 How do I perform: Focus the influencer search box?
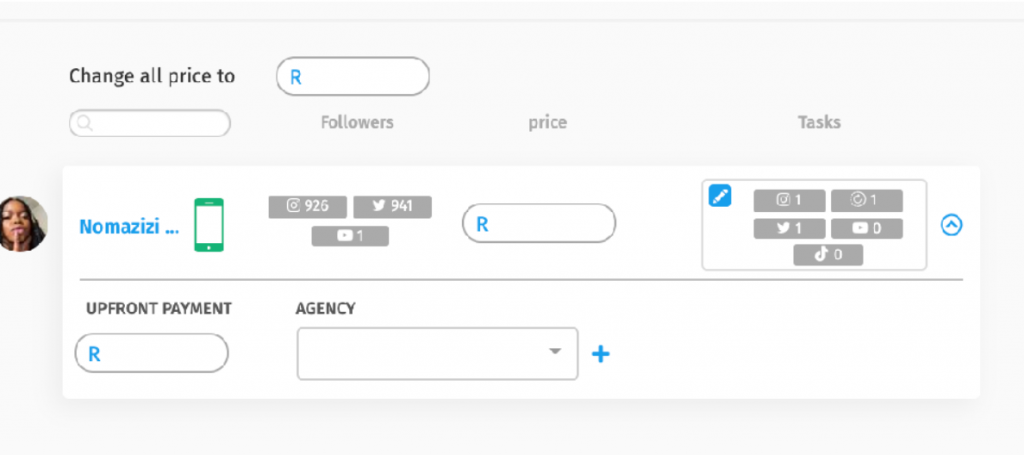click(x=150, y=123)
